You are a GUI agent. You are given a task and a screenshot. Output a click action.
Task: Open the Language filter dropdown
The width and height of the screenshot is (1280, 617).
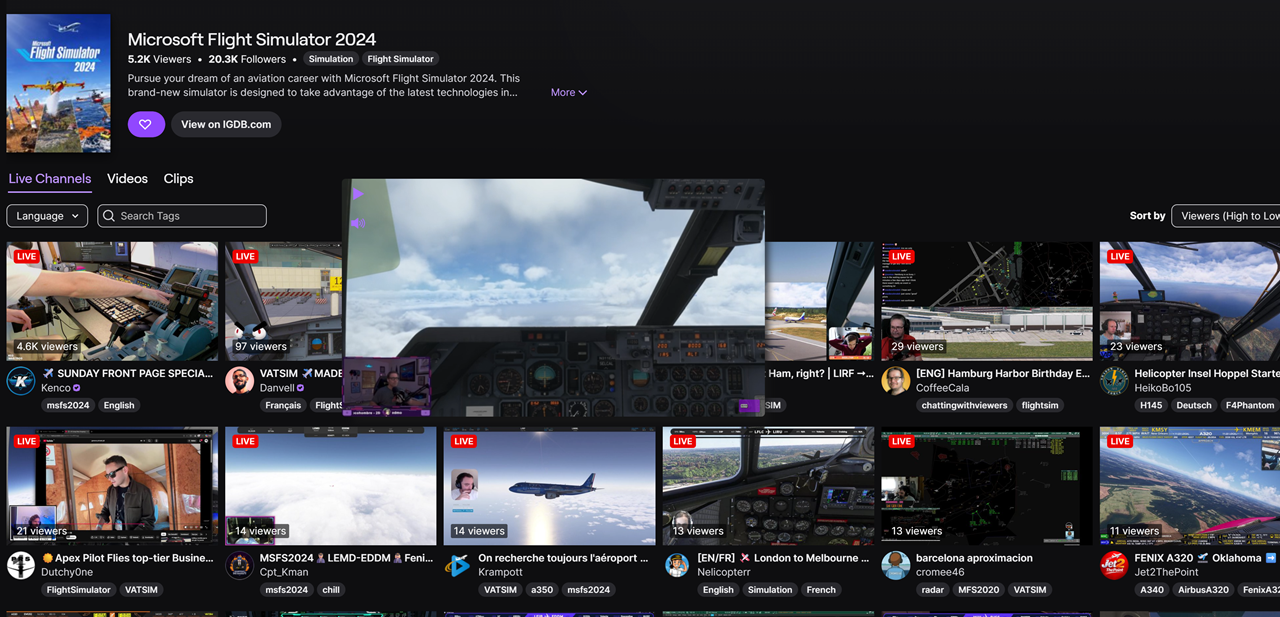click(47, 216)
